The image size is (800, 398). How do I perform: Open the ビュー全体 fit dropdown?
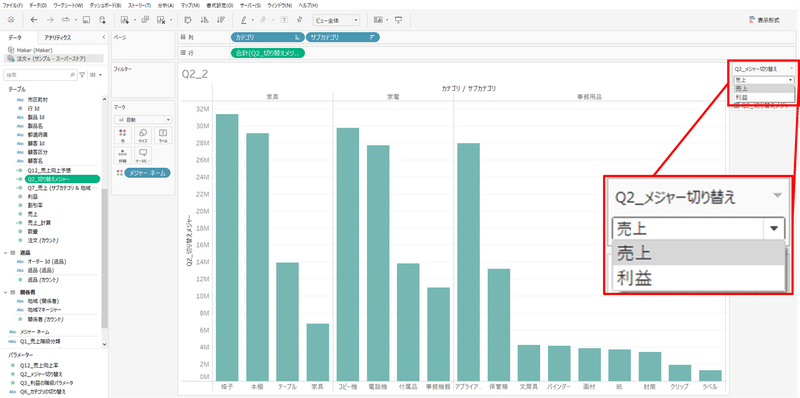point(336,20)
